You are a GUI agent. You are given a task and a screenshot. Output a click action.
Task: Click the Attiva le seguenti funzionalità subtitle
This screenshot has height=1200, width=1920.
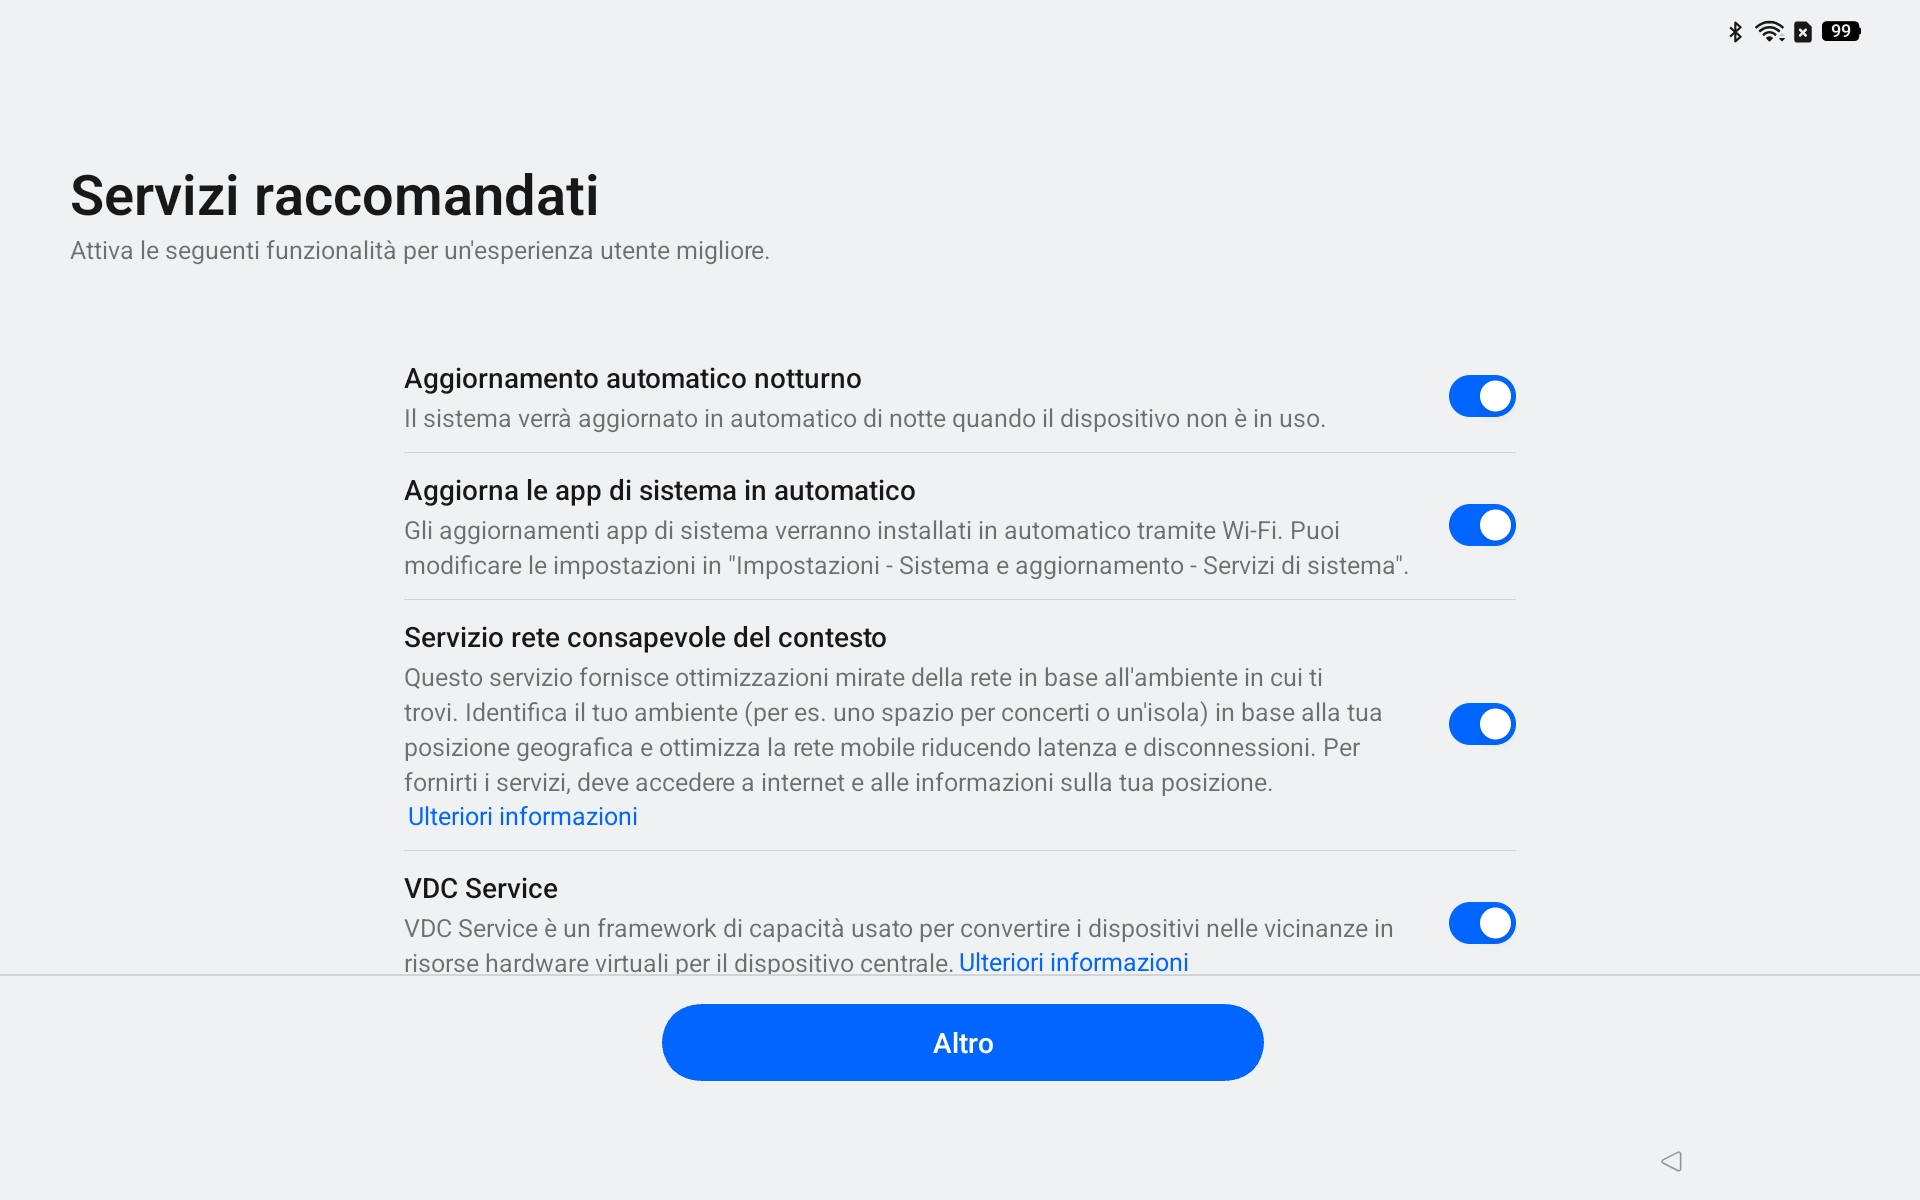[x=420, y=251]
